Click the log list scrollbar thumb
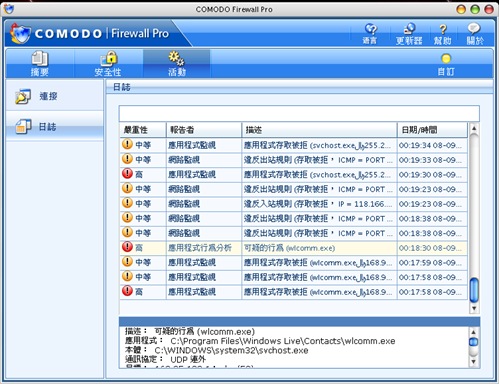This screenshot has width=499, height=384. tap(474, 290)
